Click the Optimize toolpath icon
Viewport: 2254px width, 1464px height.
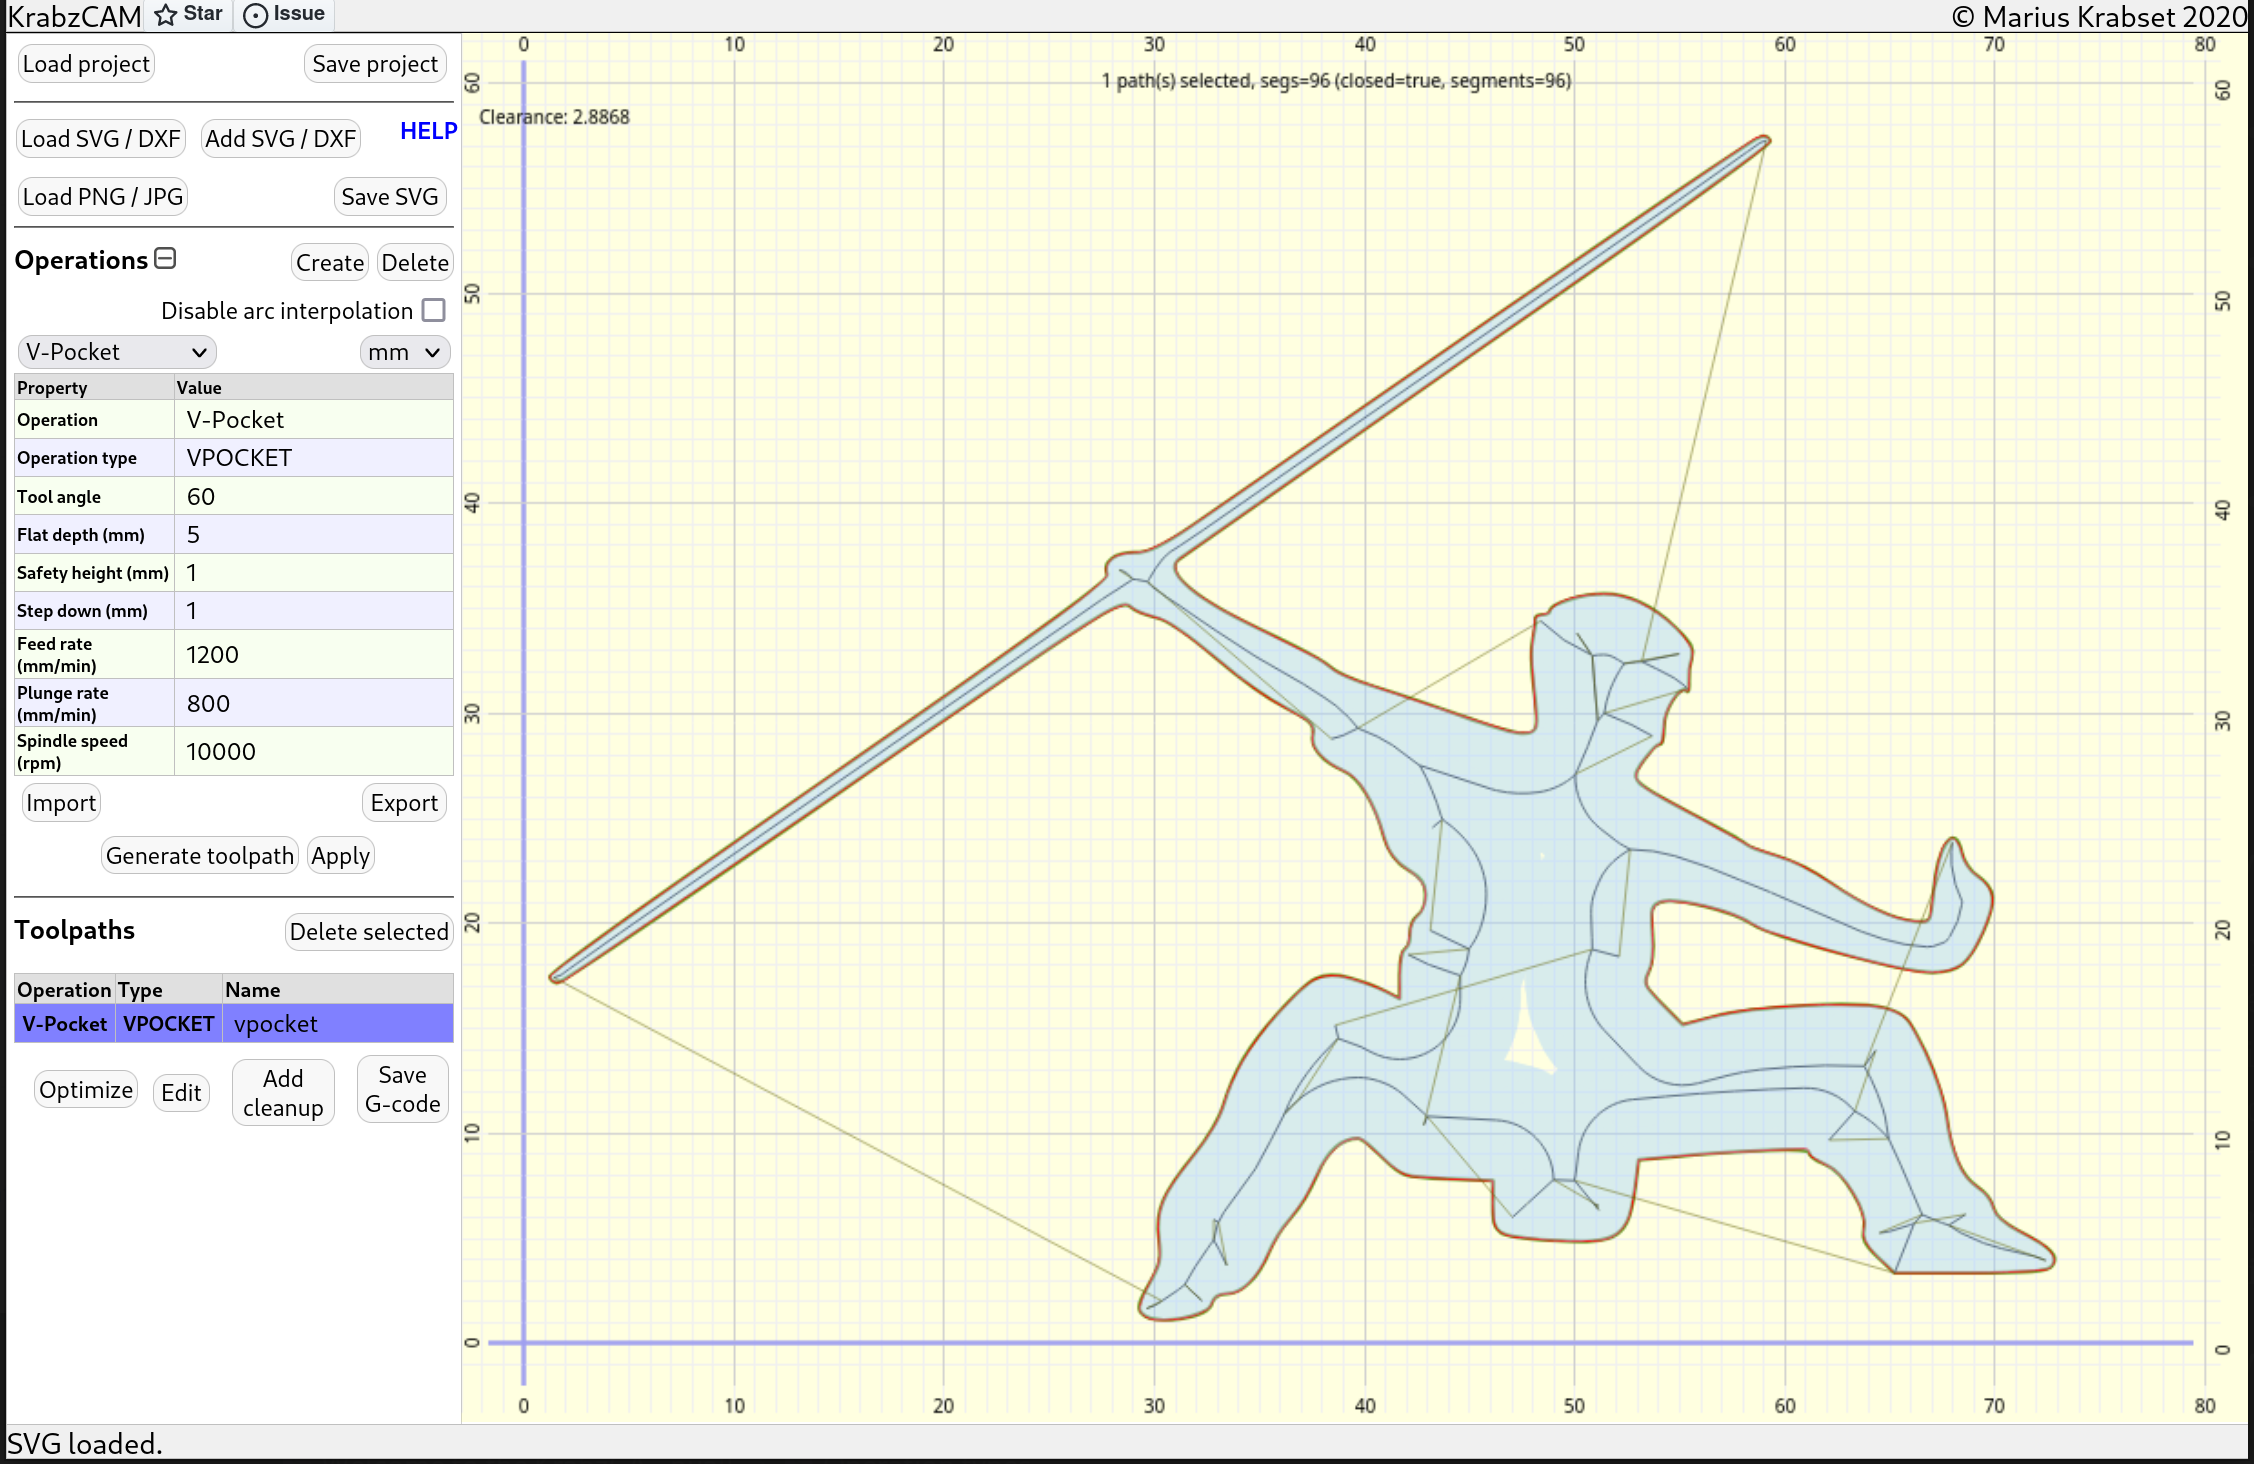point(87,1089)
